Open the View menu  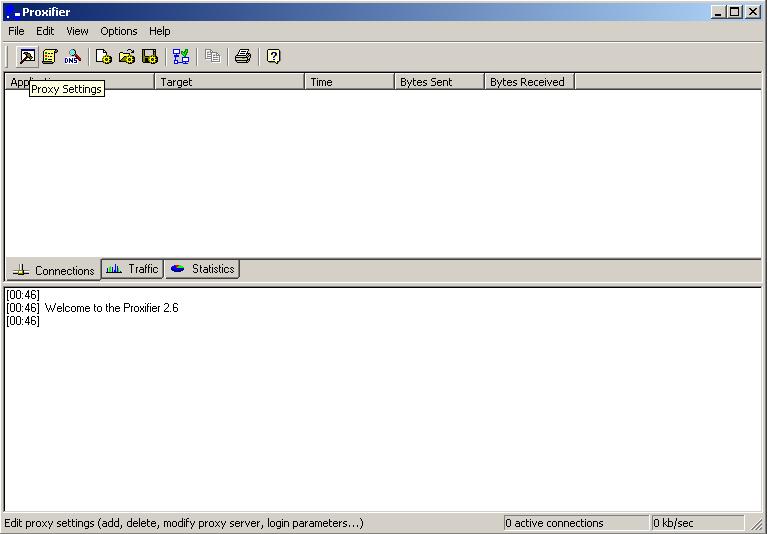77,31
